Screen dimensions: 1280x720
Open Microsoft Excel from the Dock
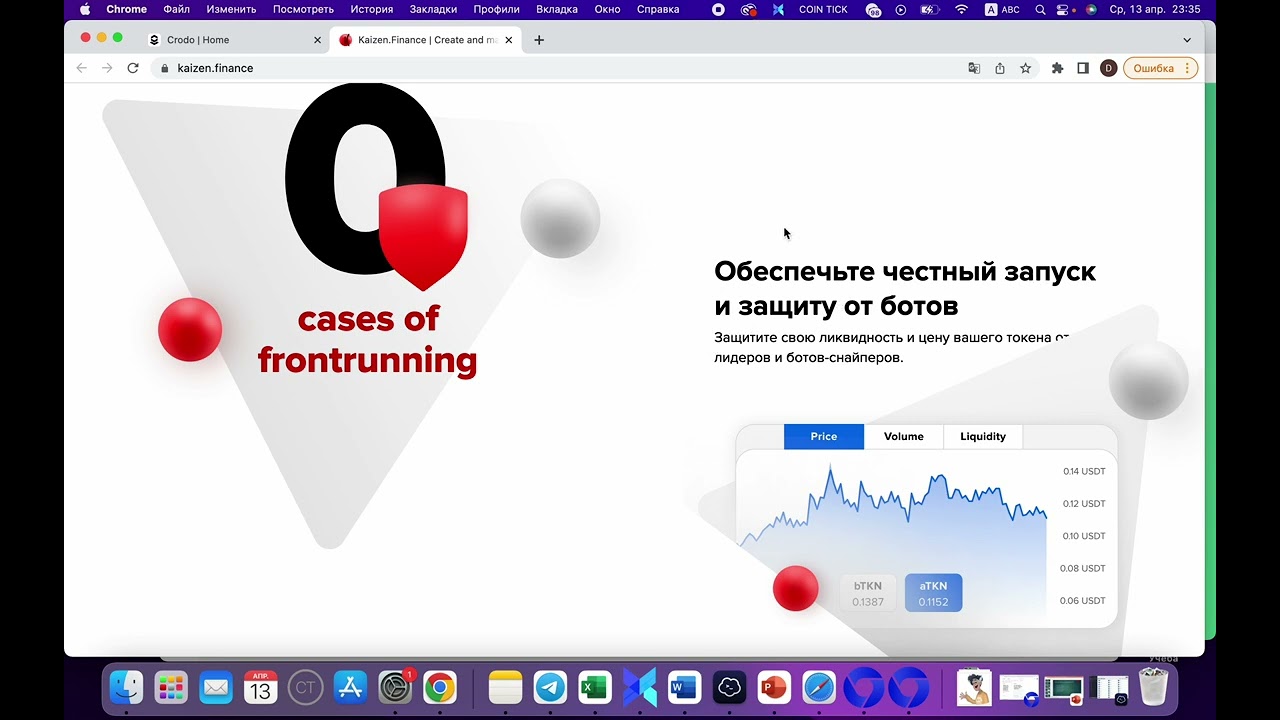pyautogui.click(x=595, y=687)
